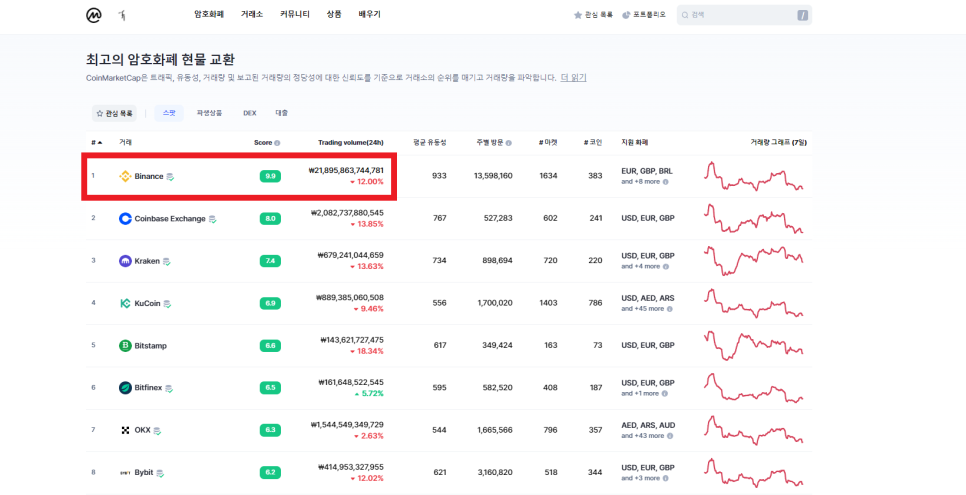Open the 상품 navigation menu
966x495 pixels.
click(x=334, y=14)
